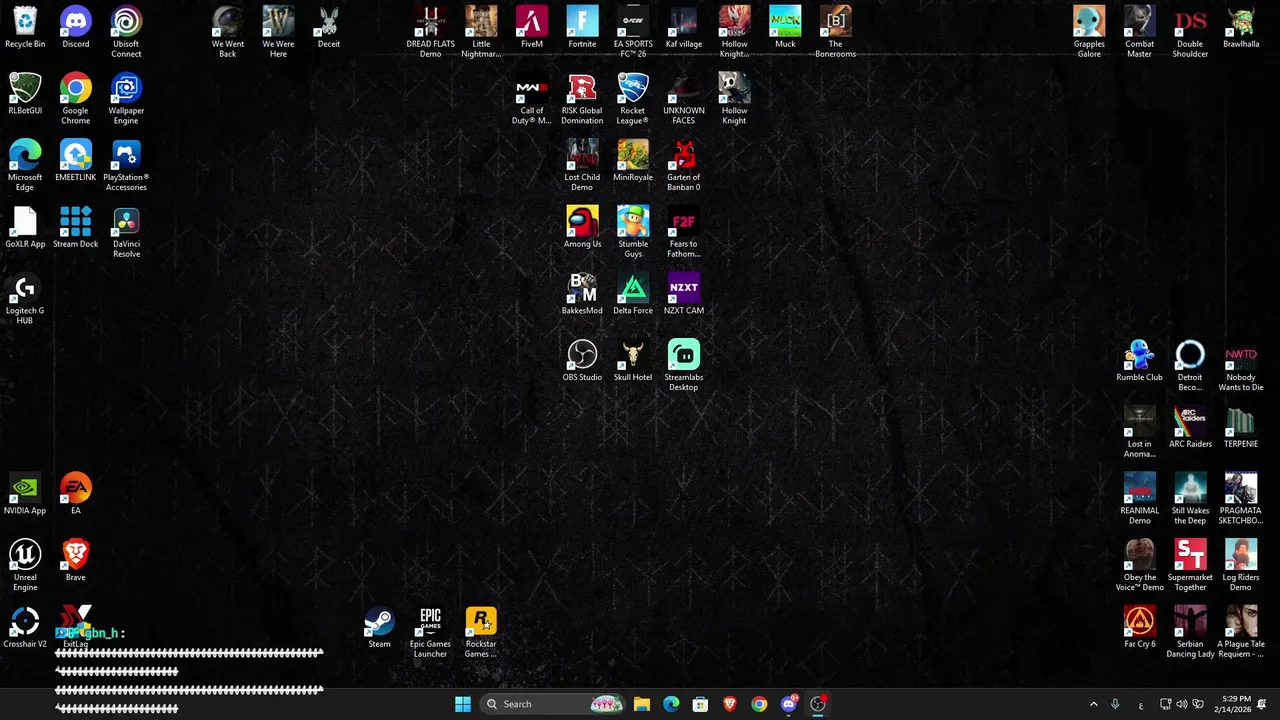The width and height of the screenshot is (1280, 720).
Task: Open the Logitech G HUB icon
Action: tap(25, 299)
